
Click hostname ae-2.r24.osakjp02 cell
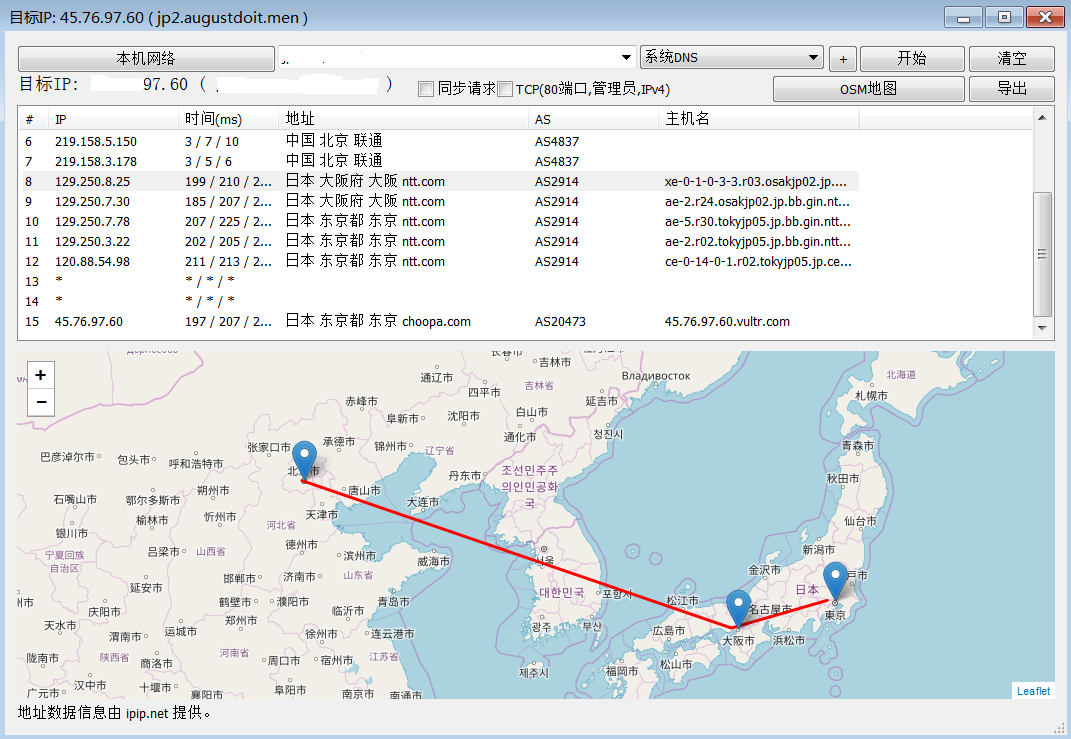[757, 201]
